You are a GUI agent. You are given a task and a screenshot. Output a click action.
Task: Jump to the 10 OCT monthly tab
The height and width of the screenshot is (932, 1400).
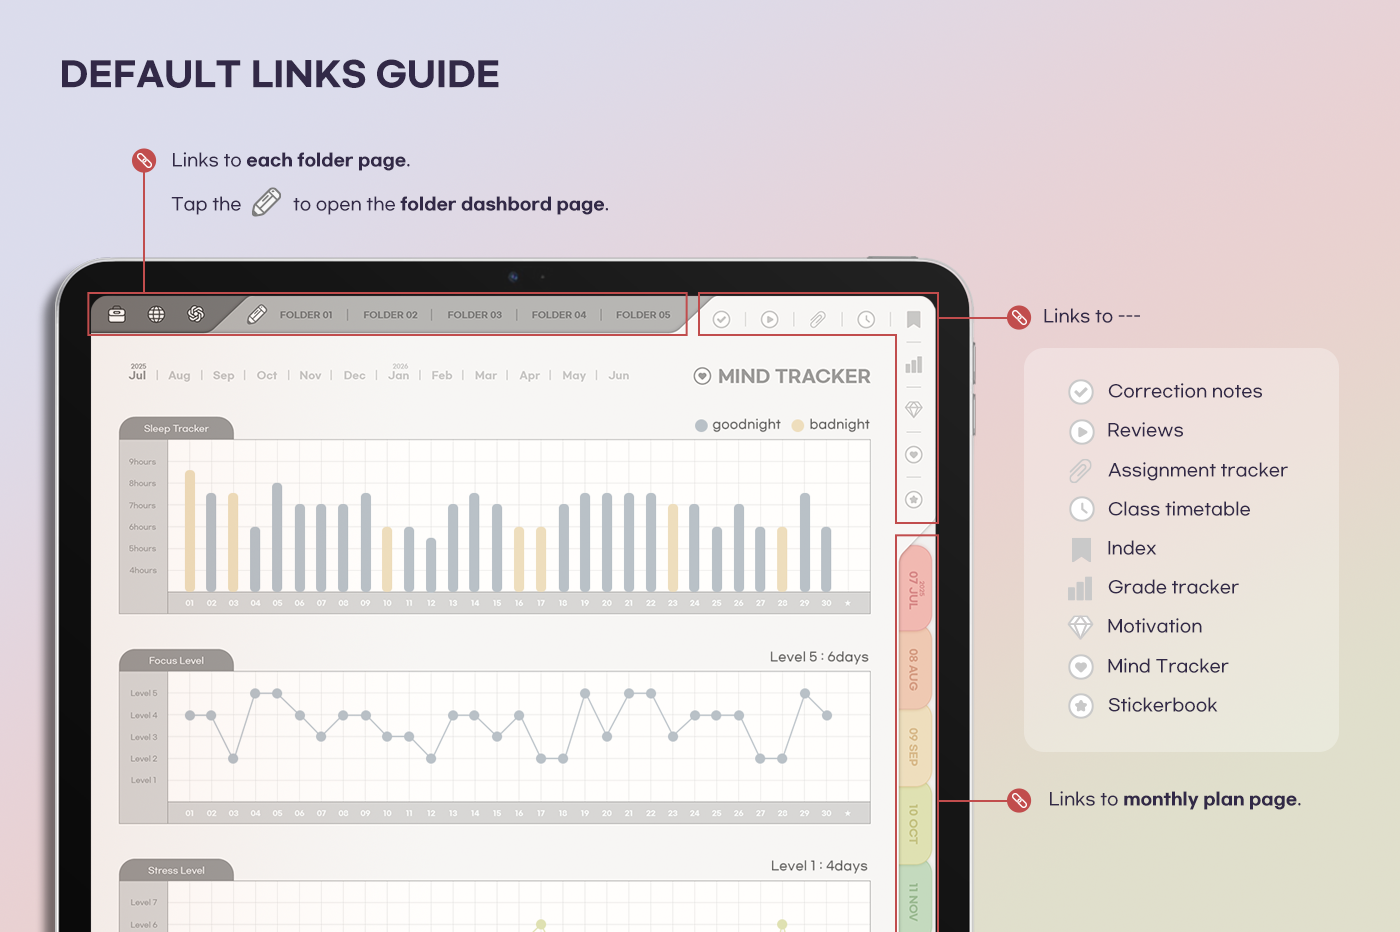914,823
